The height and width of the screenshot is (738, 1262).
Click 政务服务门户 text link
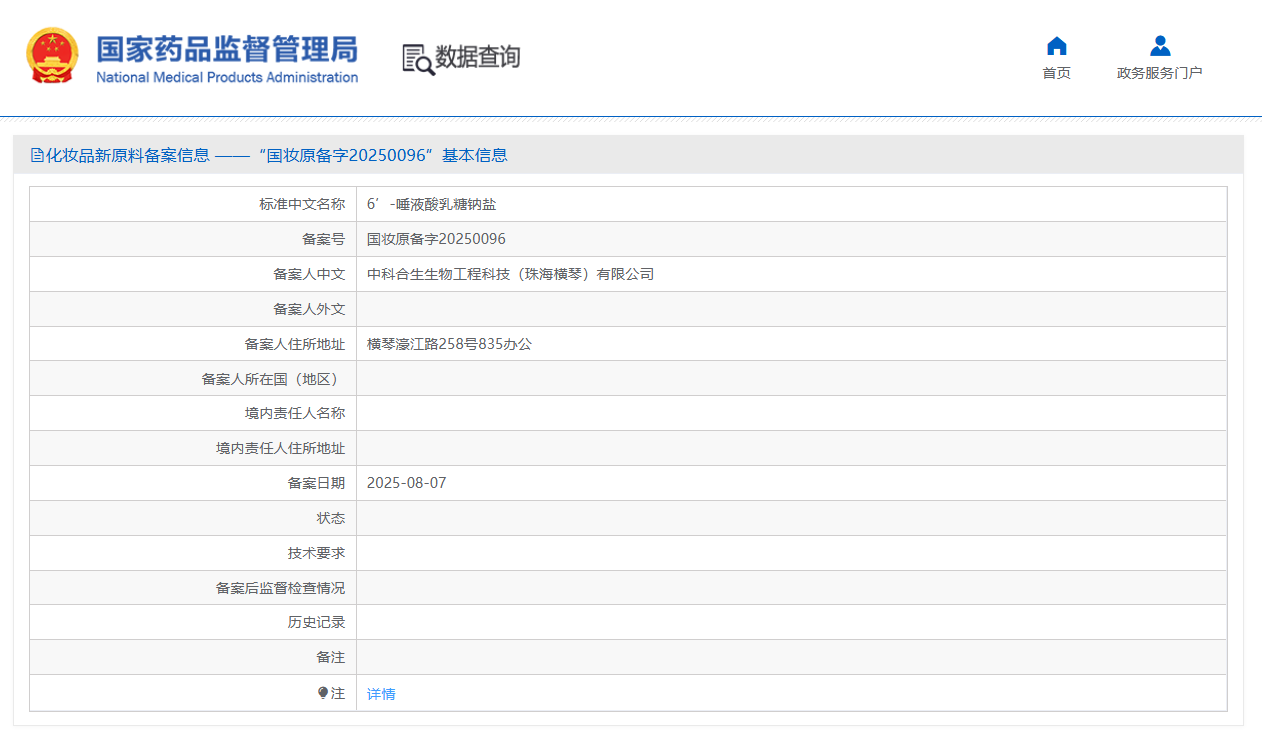click(x=1160, y=73)
